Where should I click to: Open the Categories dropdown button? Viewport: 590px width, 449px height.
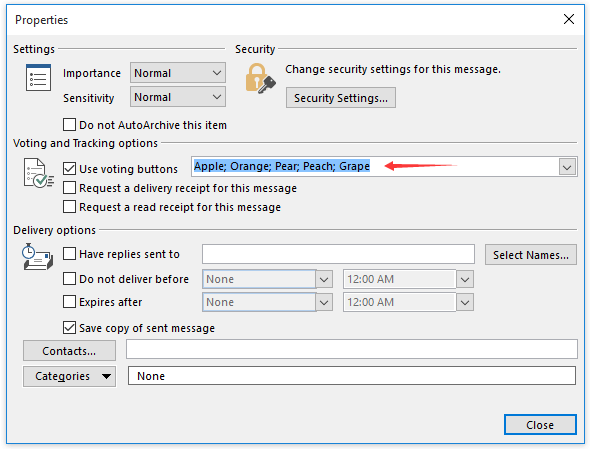point(70,376)
